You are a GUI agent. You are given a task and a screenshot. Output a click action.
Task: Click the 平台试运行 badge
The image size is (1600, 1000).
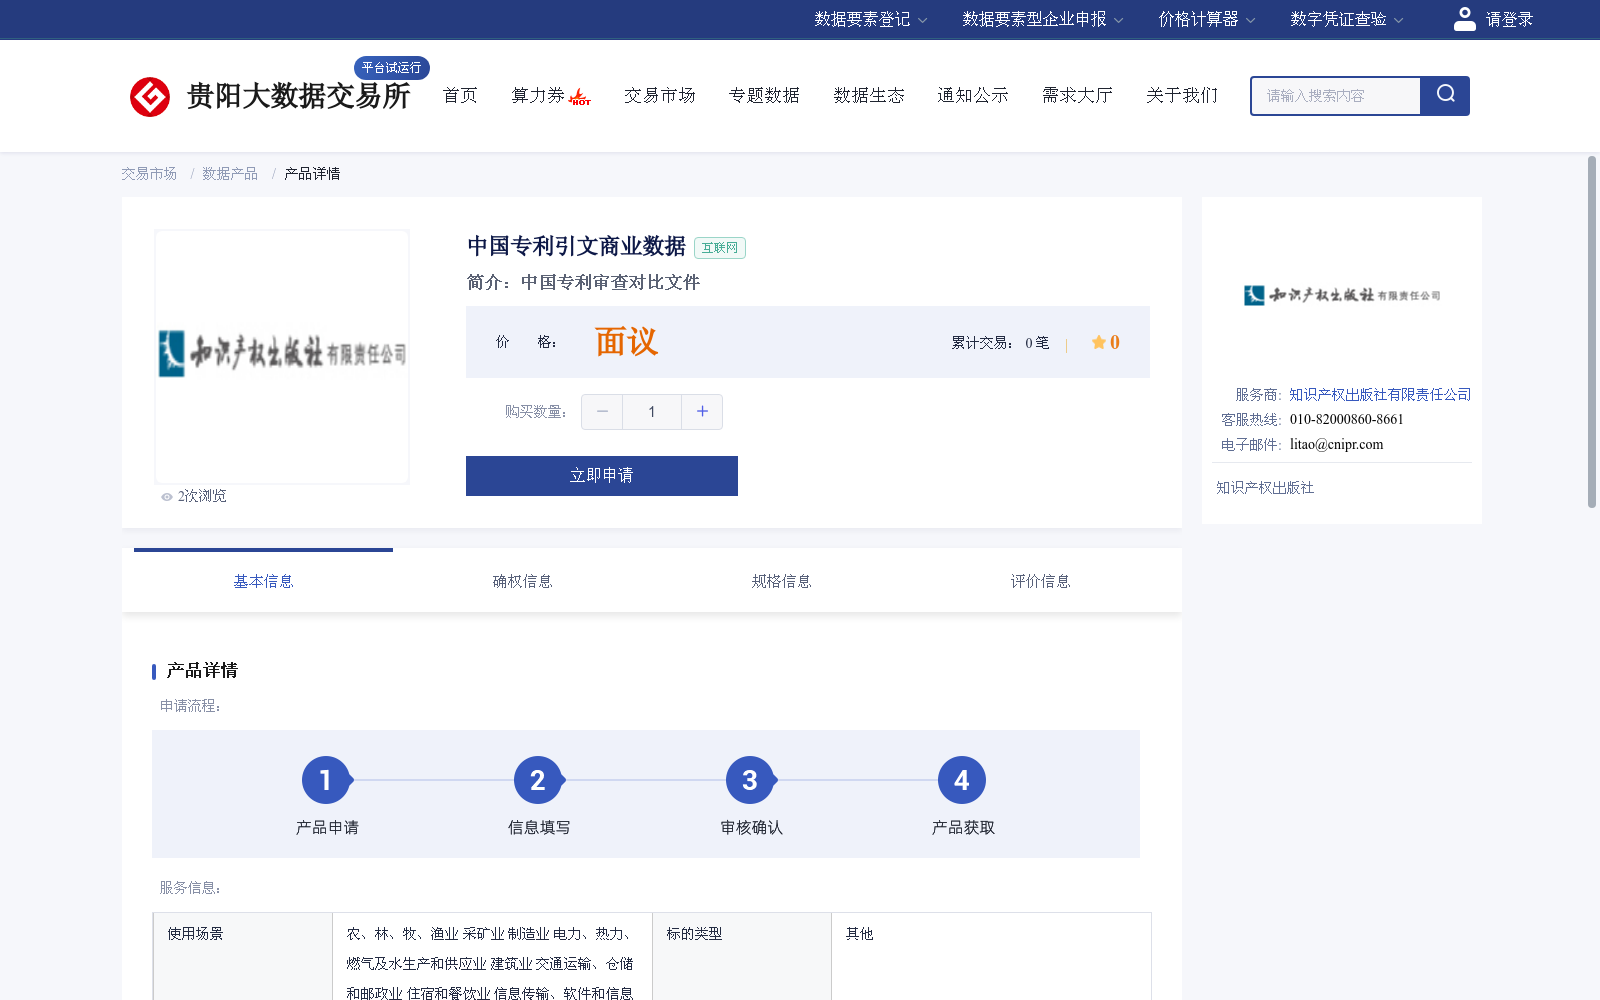[x=392, y=68]
